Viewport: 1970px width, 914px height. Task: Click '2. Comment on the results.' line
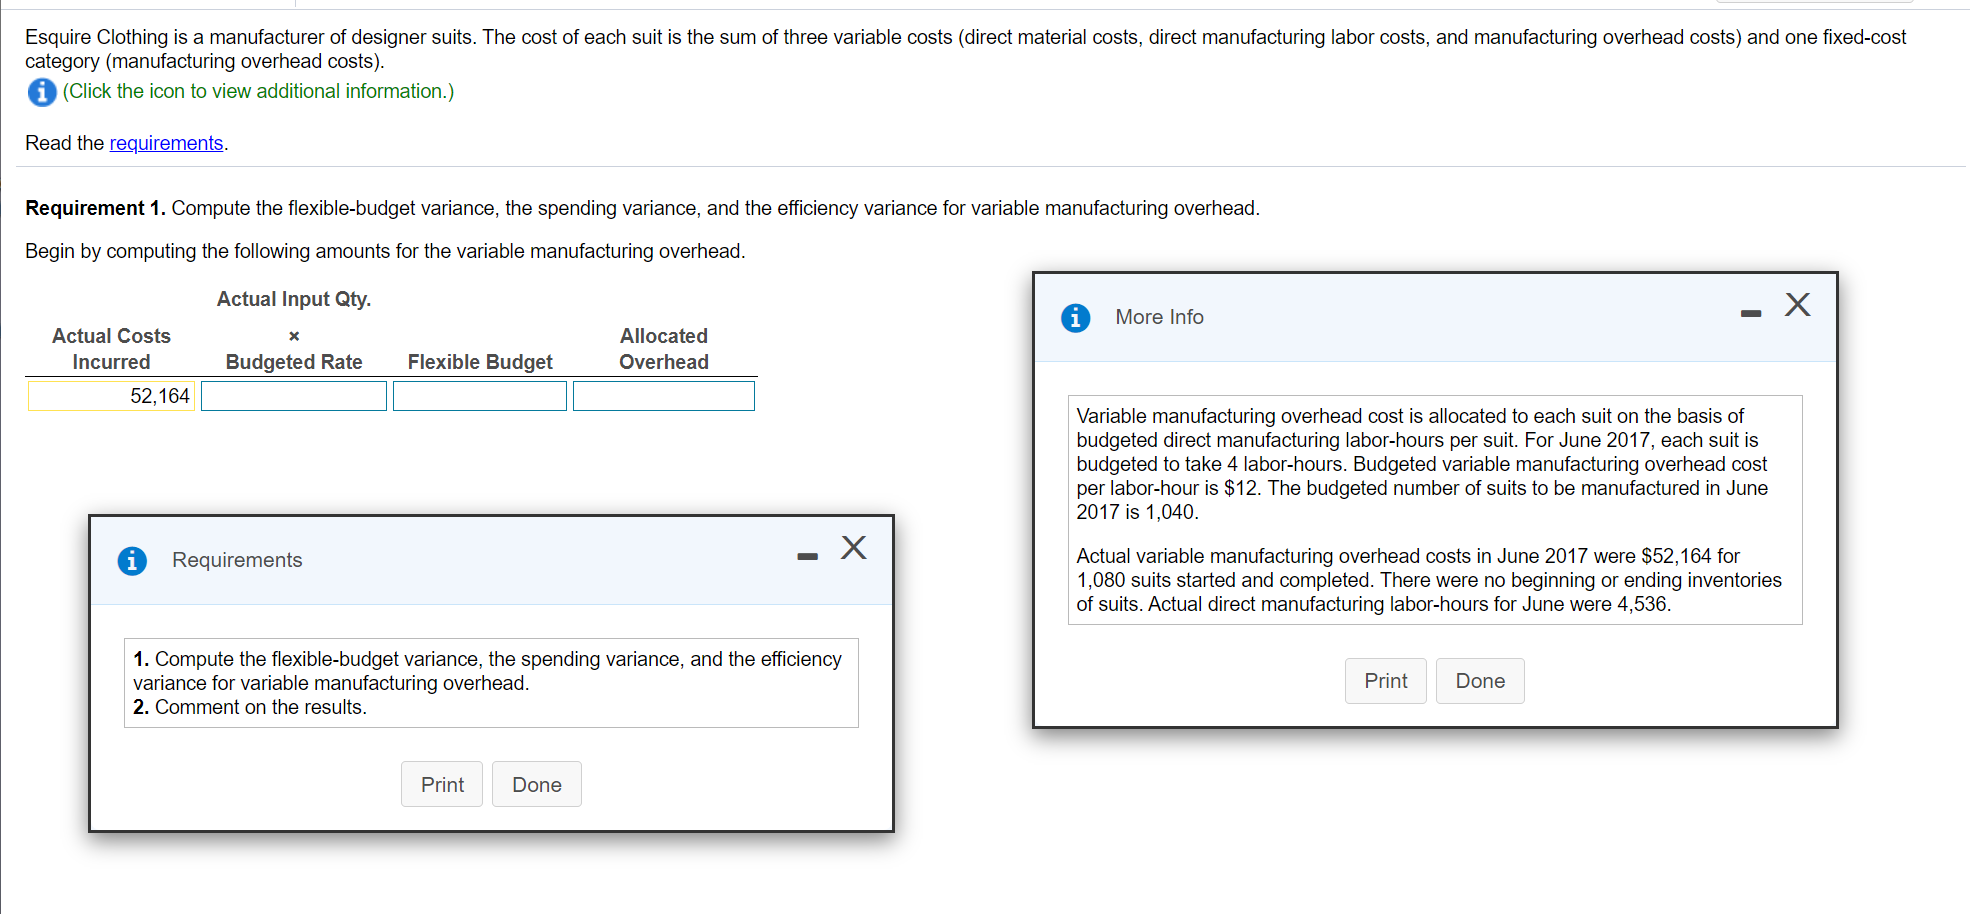click(250, 707)
